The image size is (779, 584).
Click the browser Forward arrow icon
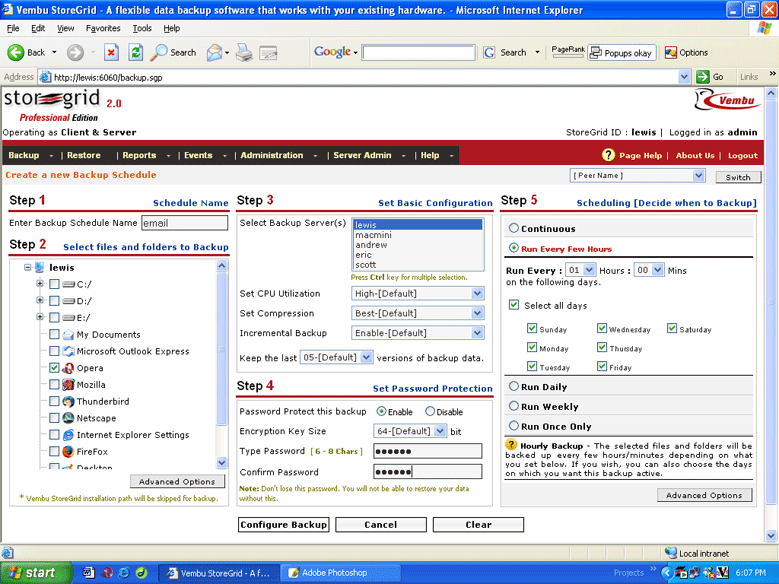click(x=76, y=52)
